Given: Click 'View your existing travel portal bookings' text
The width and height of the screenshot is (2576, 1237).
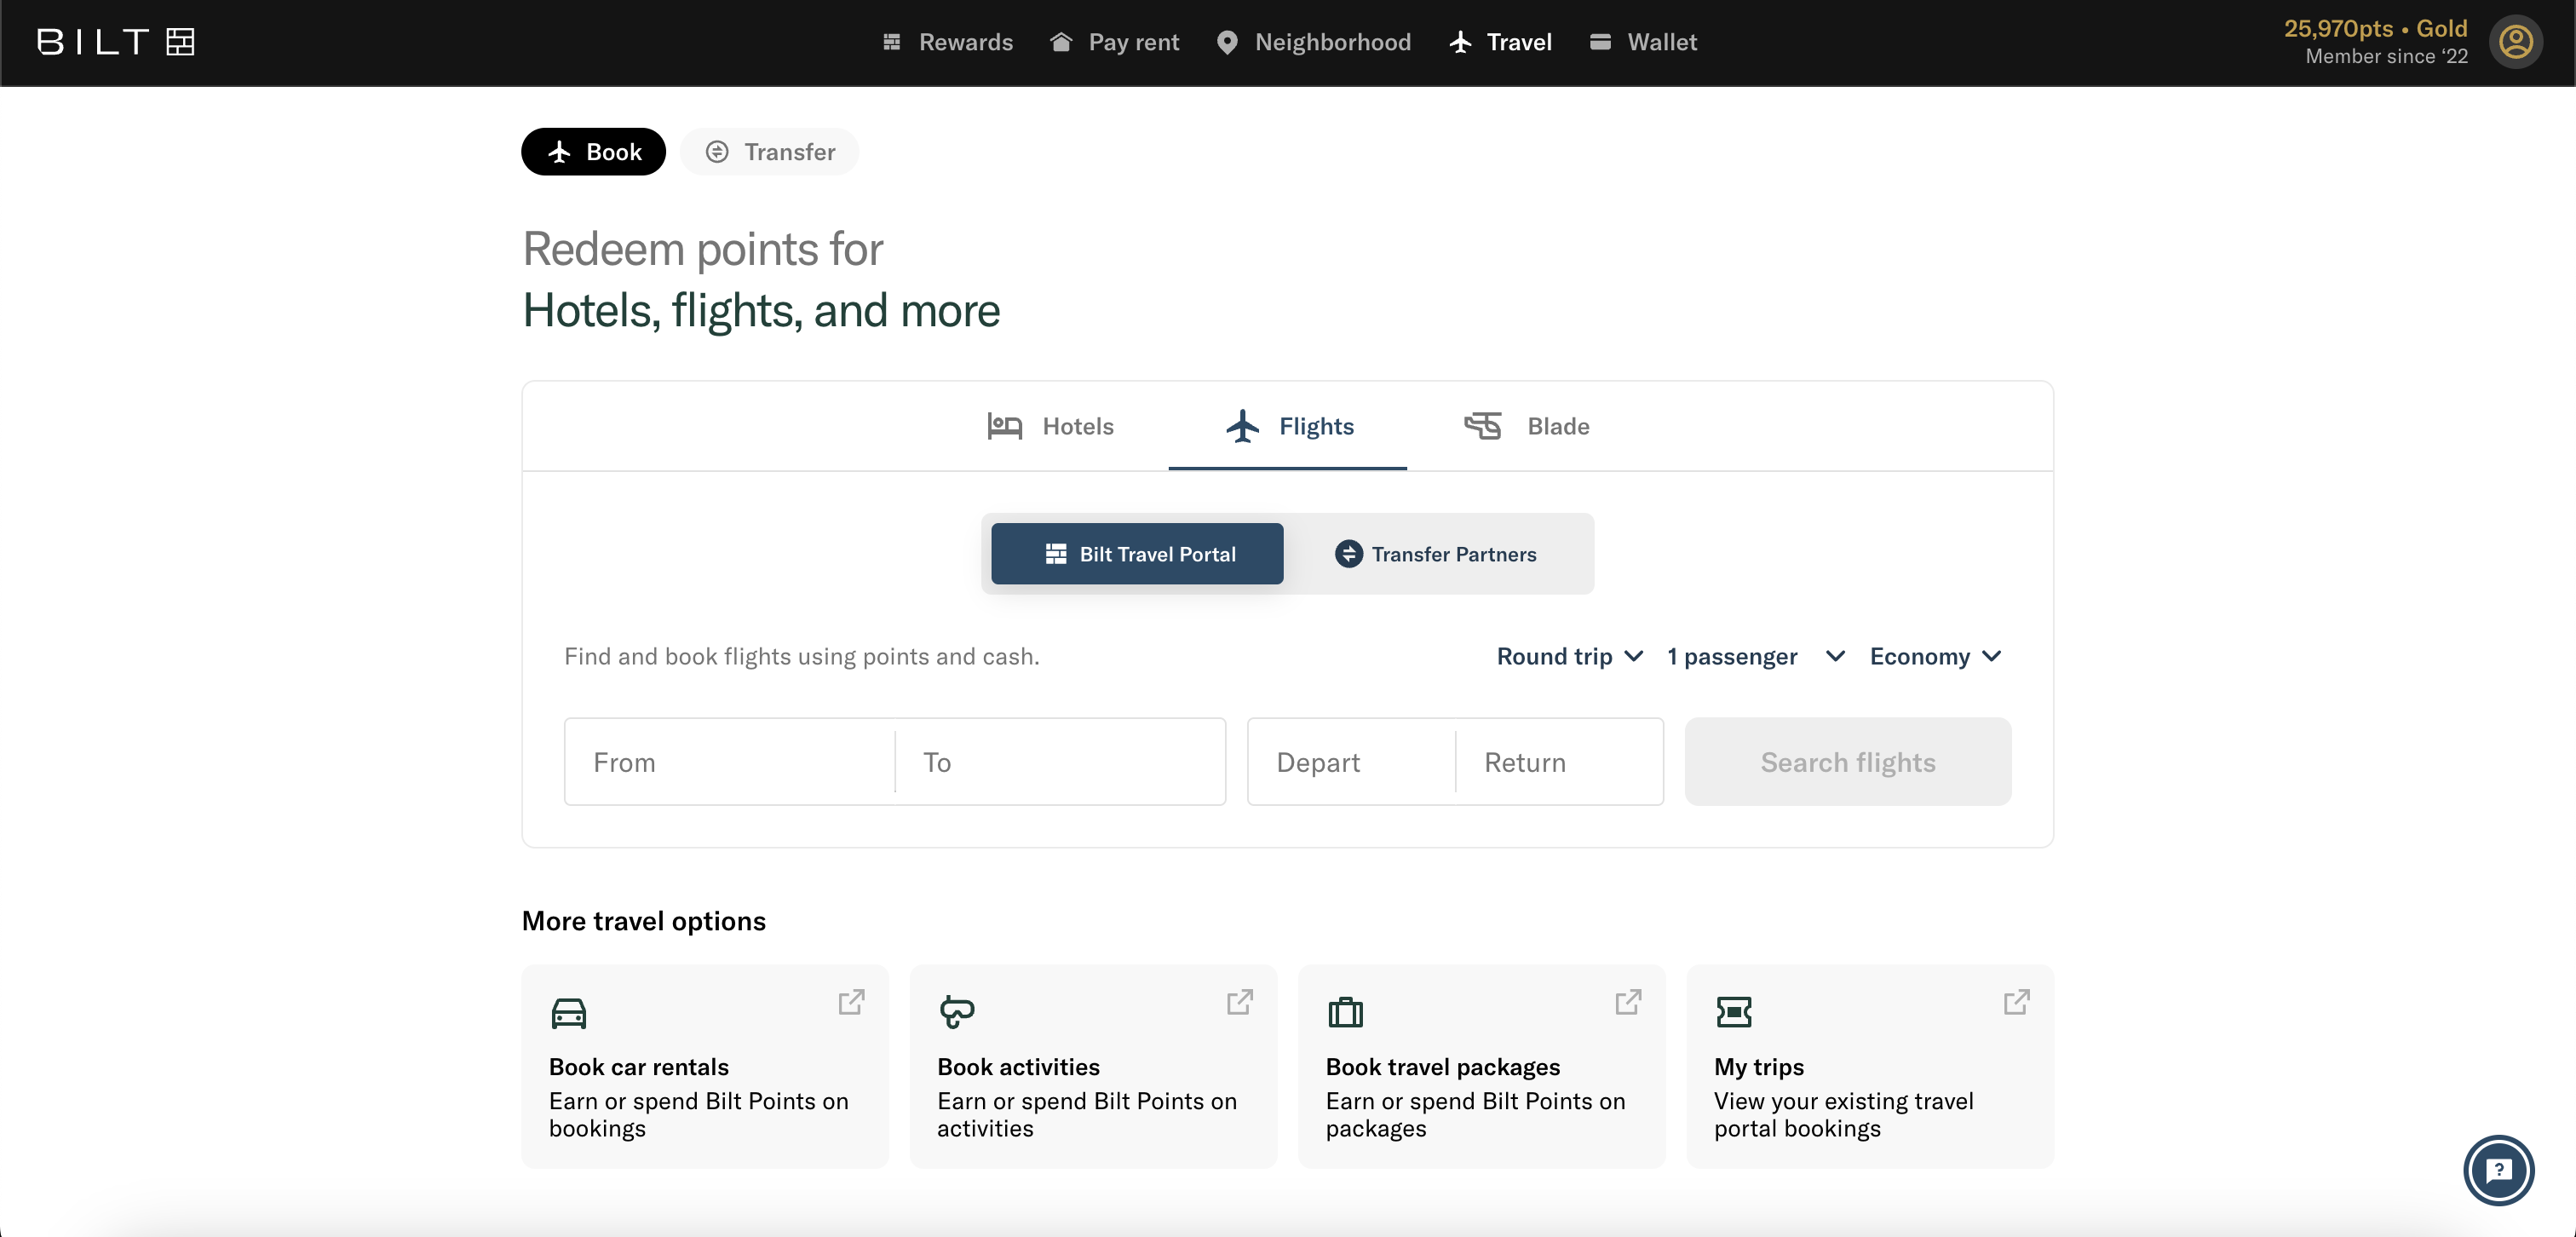Looking at the screenshot, I should click(1844, 1115).
